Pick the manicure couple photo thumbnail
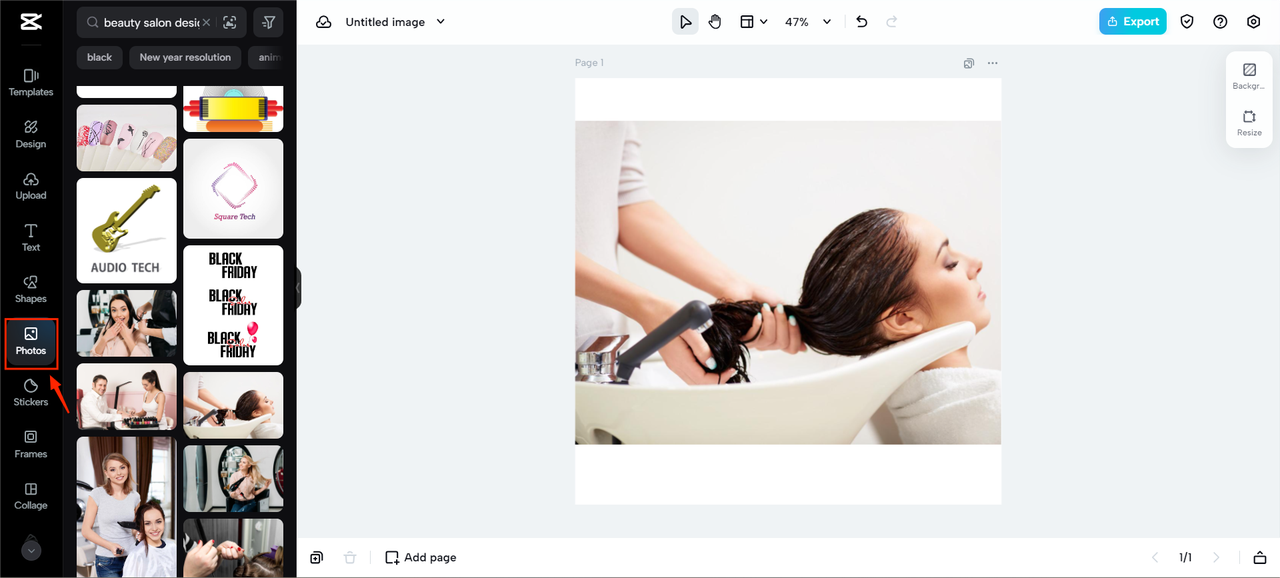The width and height of the screenshot is (1280, 578). pyautogui.click(x=127, y=396)
